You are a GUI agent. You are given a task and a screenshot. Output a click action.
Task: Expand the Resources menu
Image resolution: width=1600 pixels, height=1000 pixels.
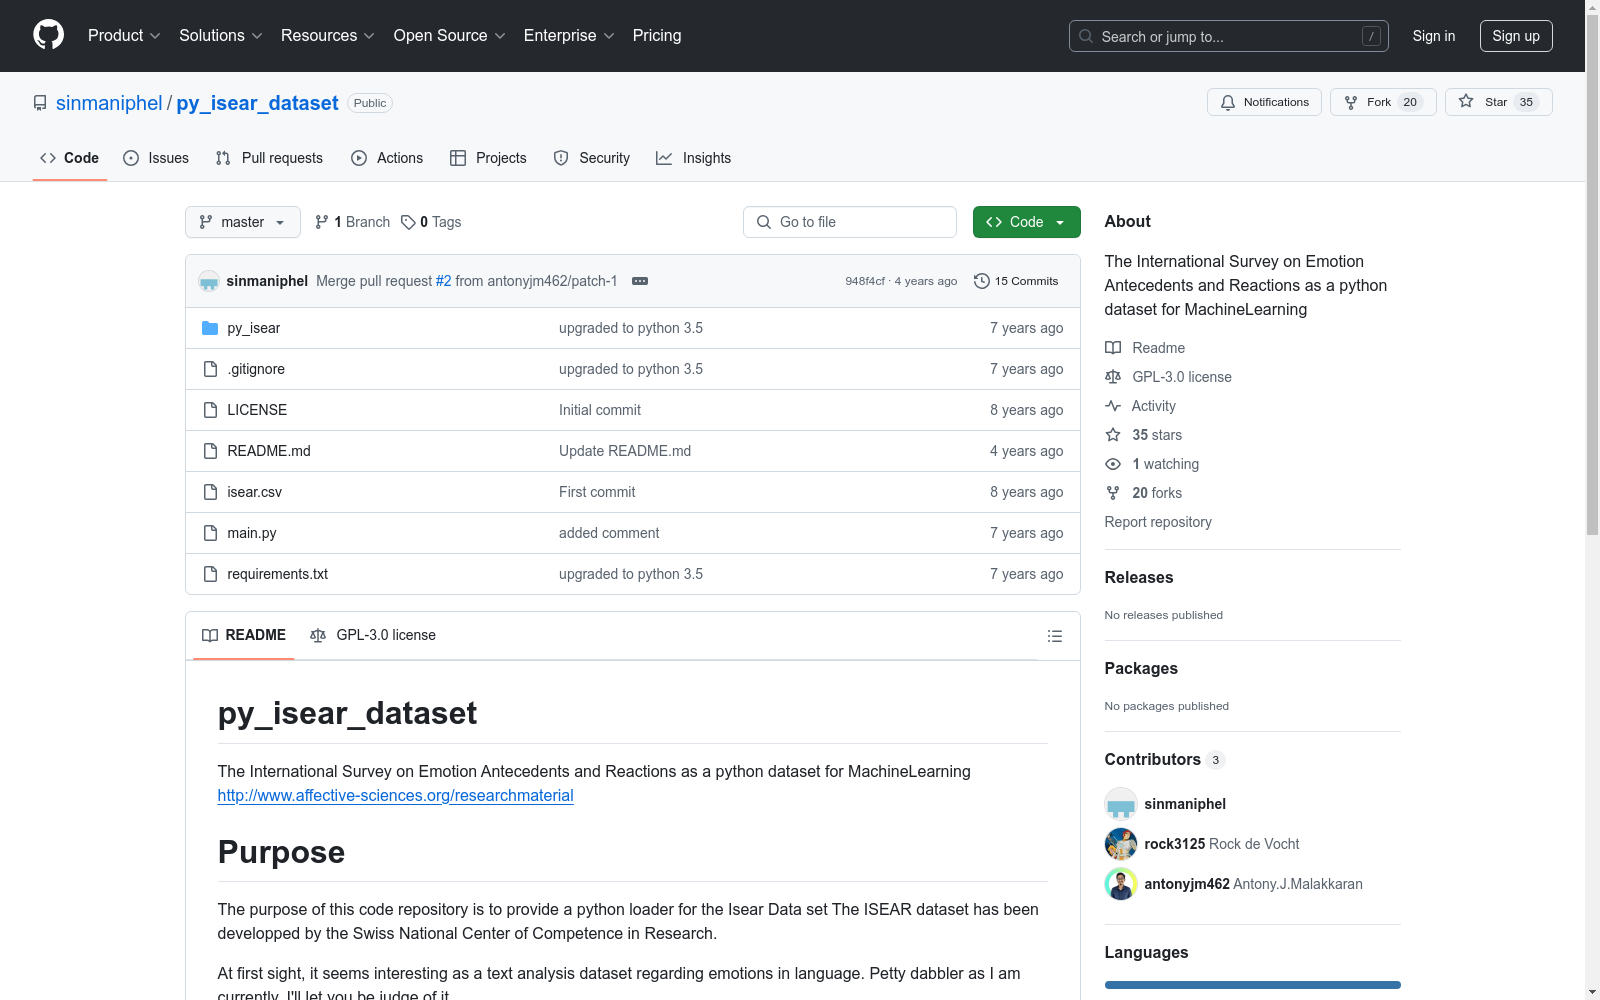(x=328, y=36)
